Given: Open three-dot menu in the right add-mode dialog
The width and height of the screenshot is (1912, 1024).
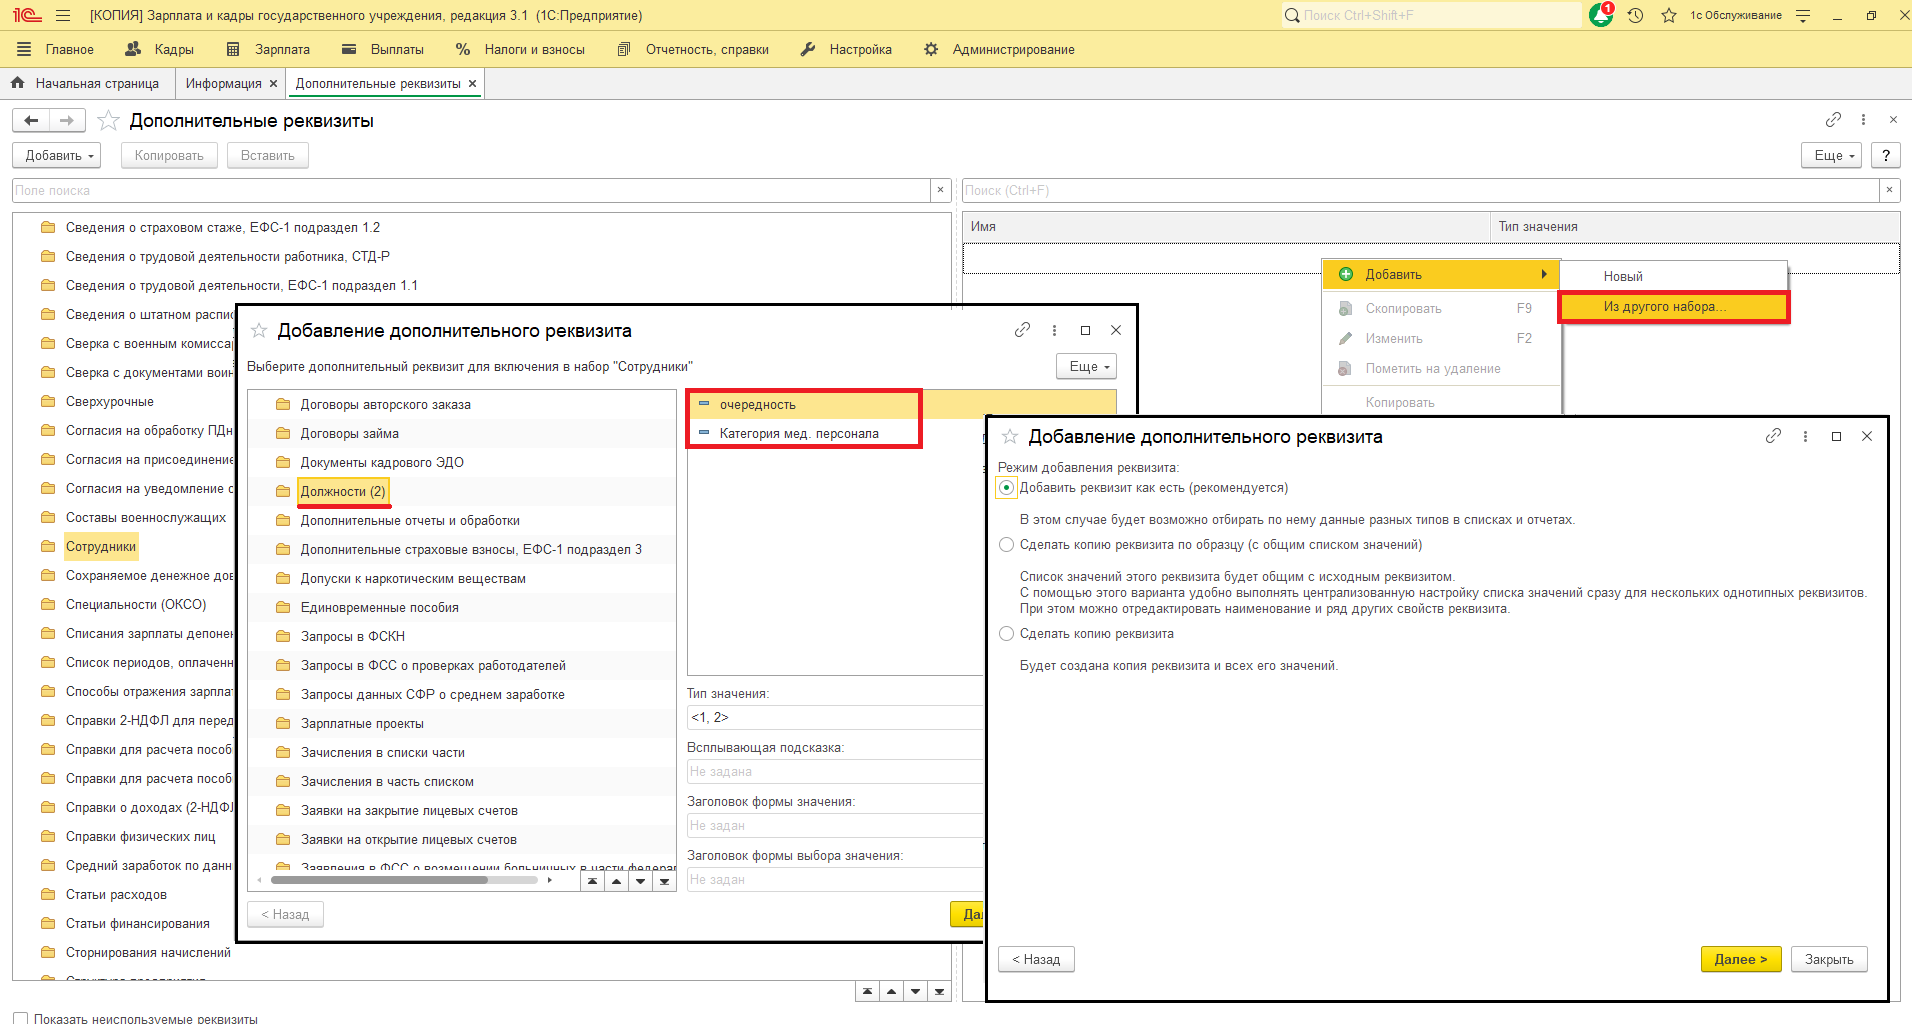Looking at the screenshot, I should coord(1805,436).
